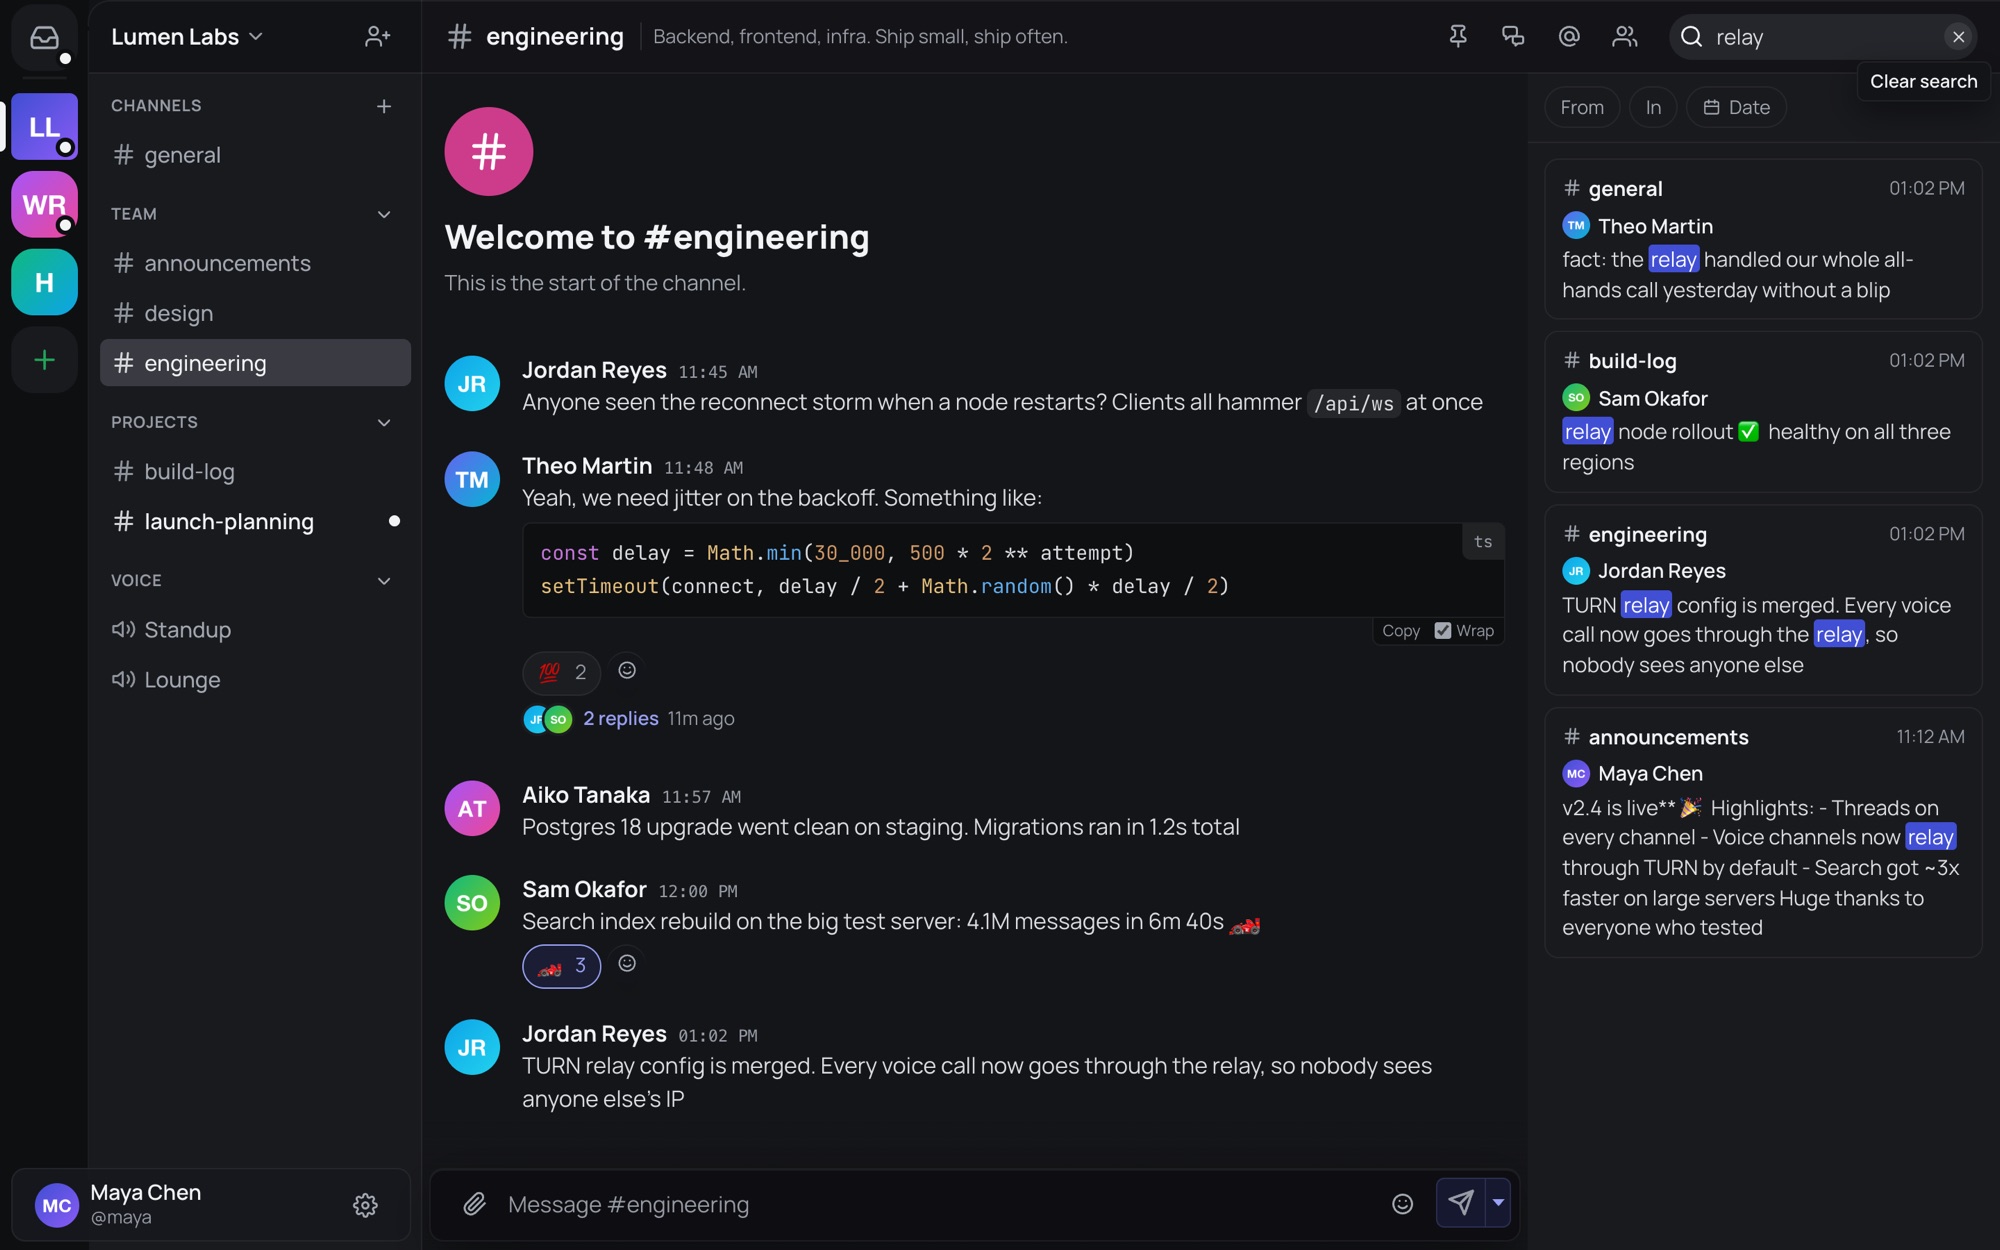Copy the code snippet with Copy button

pyautogui.click(x=1401, y=631)
